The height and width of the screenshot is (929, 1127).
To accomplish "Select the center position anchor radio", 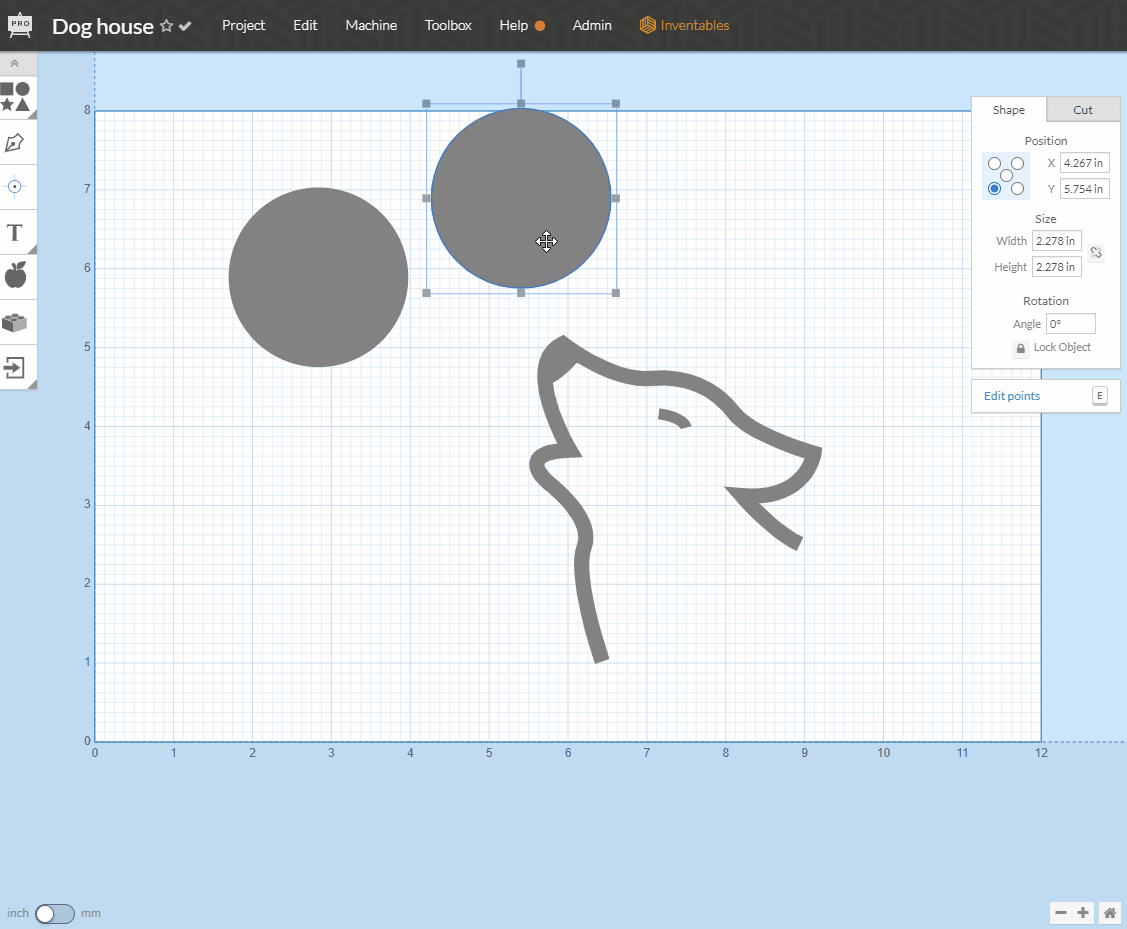I will 1006,176.
